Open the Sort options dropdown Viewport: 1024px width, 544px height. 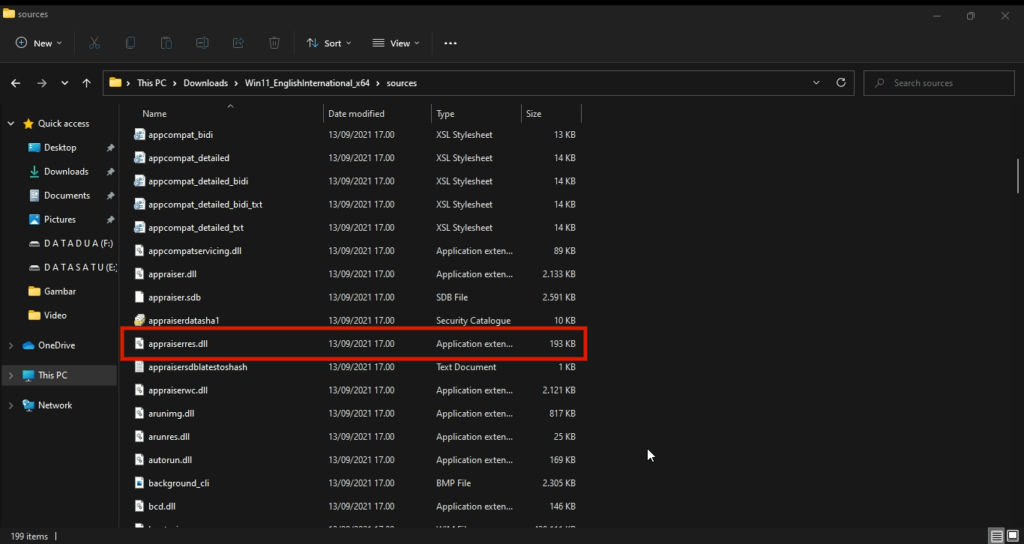(328, 43)
